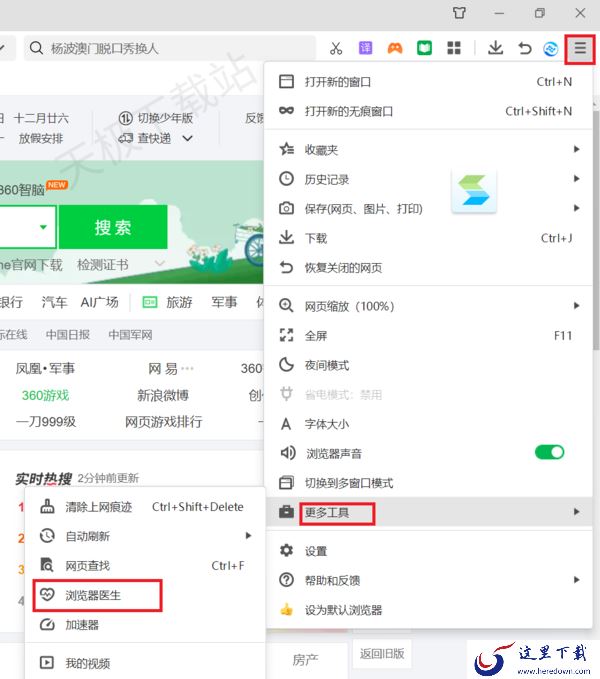Click the speaker icon beside 浏览器声音

point(287,453)
